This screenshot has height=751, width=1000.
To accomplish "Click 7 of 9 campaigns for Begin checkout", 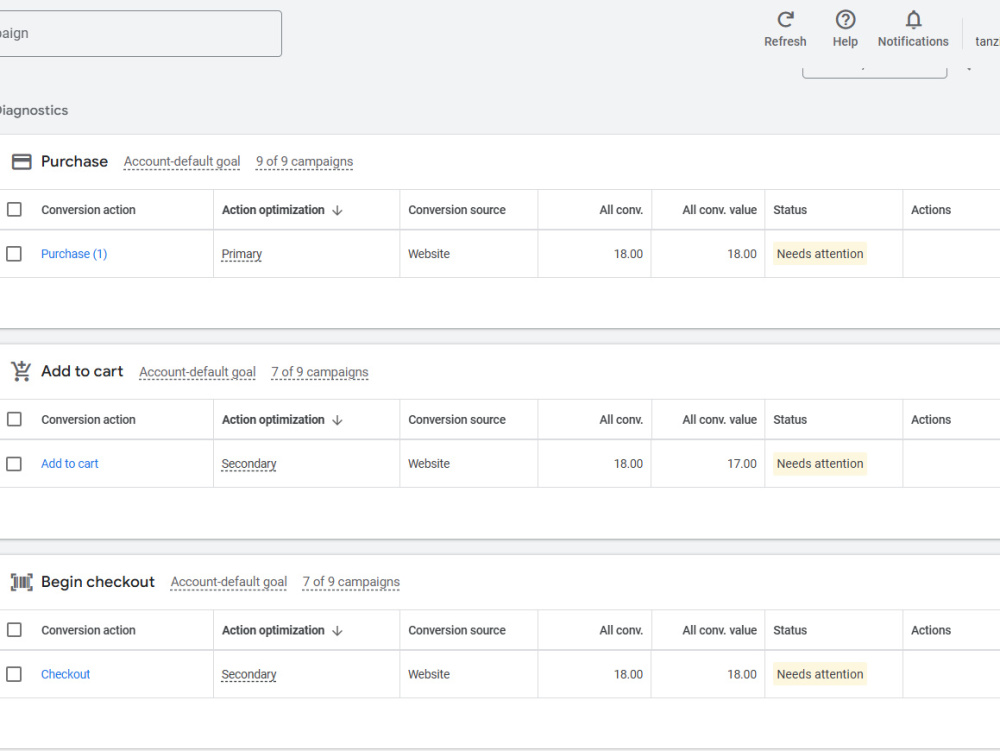I will [351, 581].
